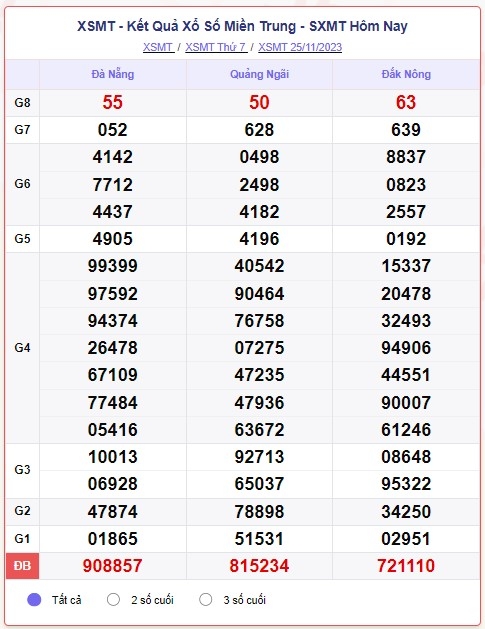Click the G1 row label
The image size is (485, 629).
click(x=22, y=538)
